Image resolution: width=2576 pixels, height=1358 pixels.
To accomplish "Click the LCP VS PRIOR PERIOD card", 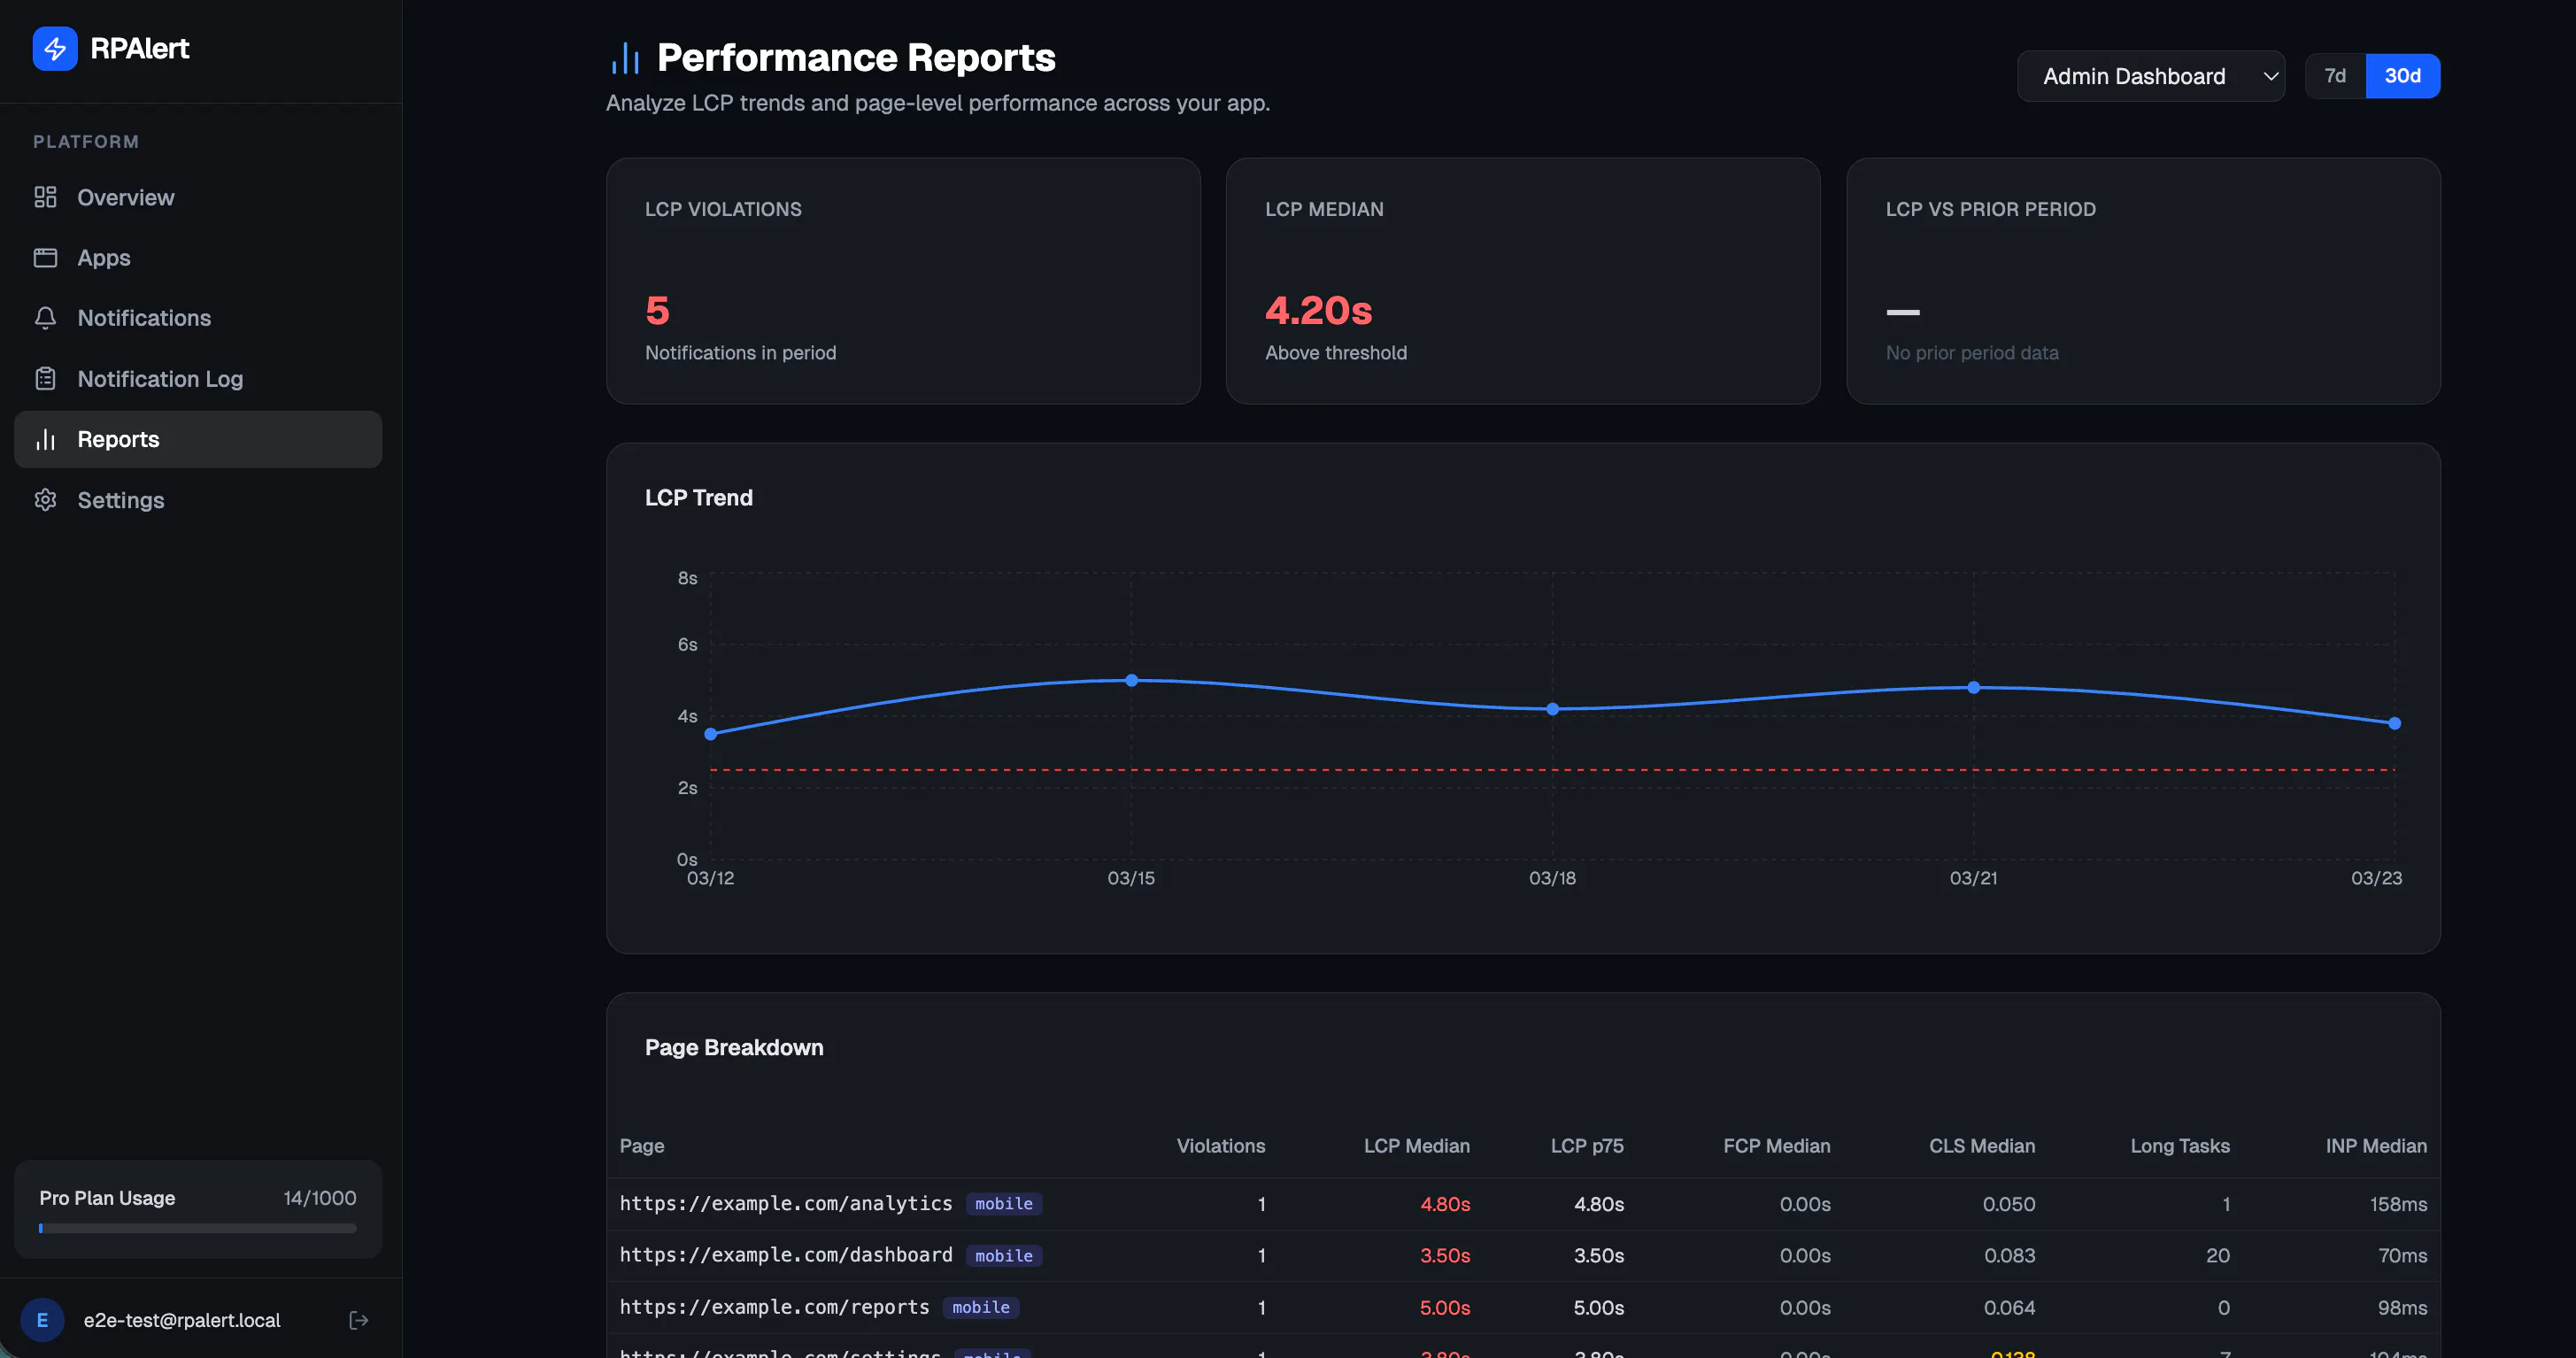I will (2143, 281).
